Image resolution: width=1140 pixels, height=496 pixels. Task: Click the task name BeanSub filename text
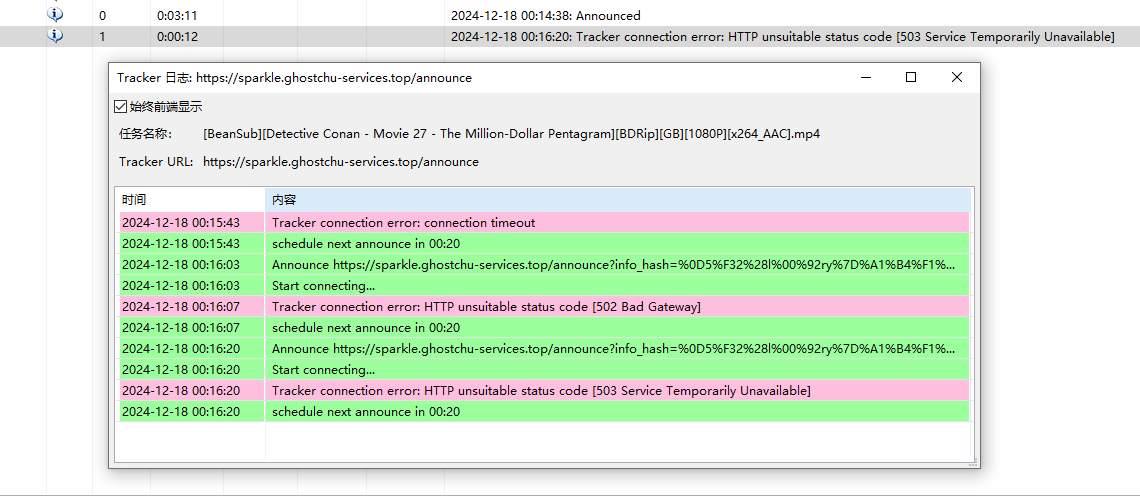[511, 134]
